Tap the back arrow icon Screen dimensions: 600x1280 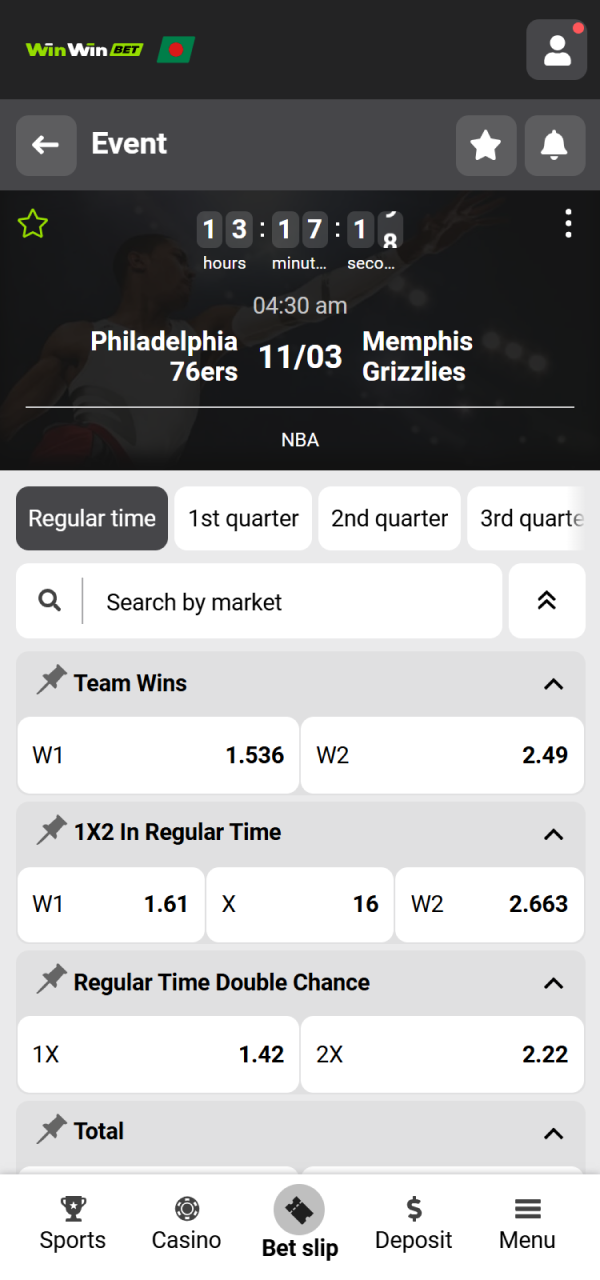point(46,145)
